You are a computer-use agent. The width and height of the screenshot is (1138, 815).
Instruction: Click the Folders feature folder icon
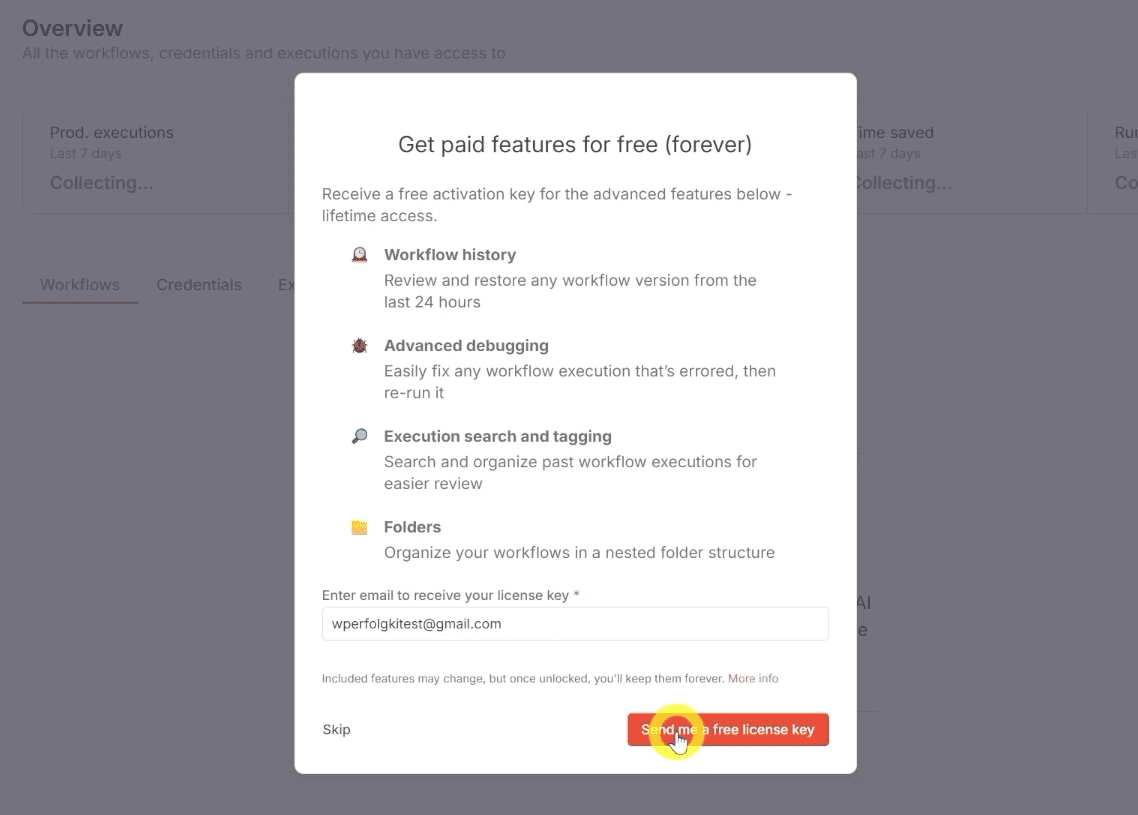pyautogui.click(x=361, y=526)
